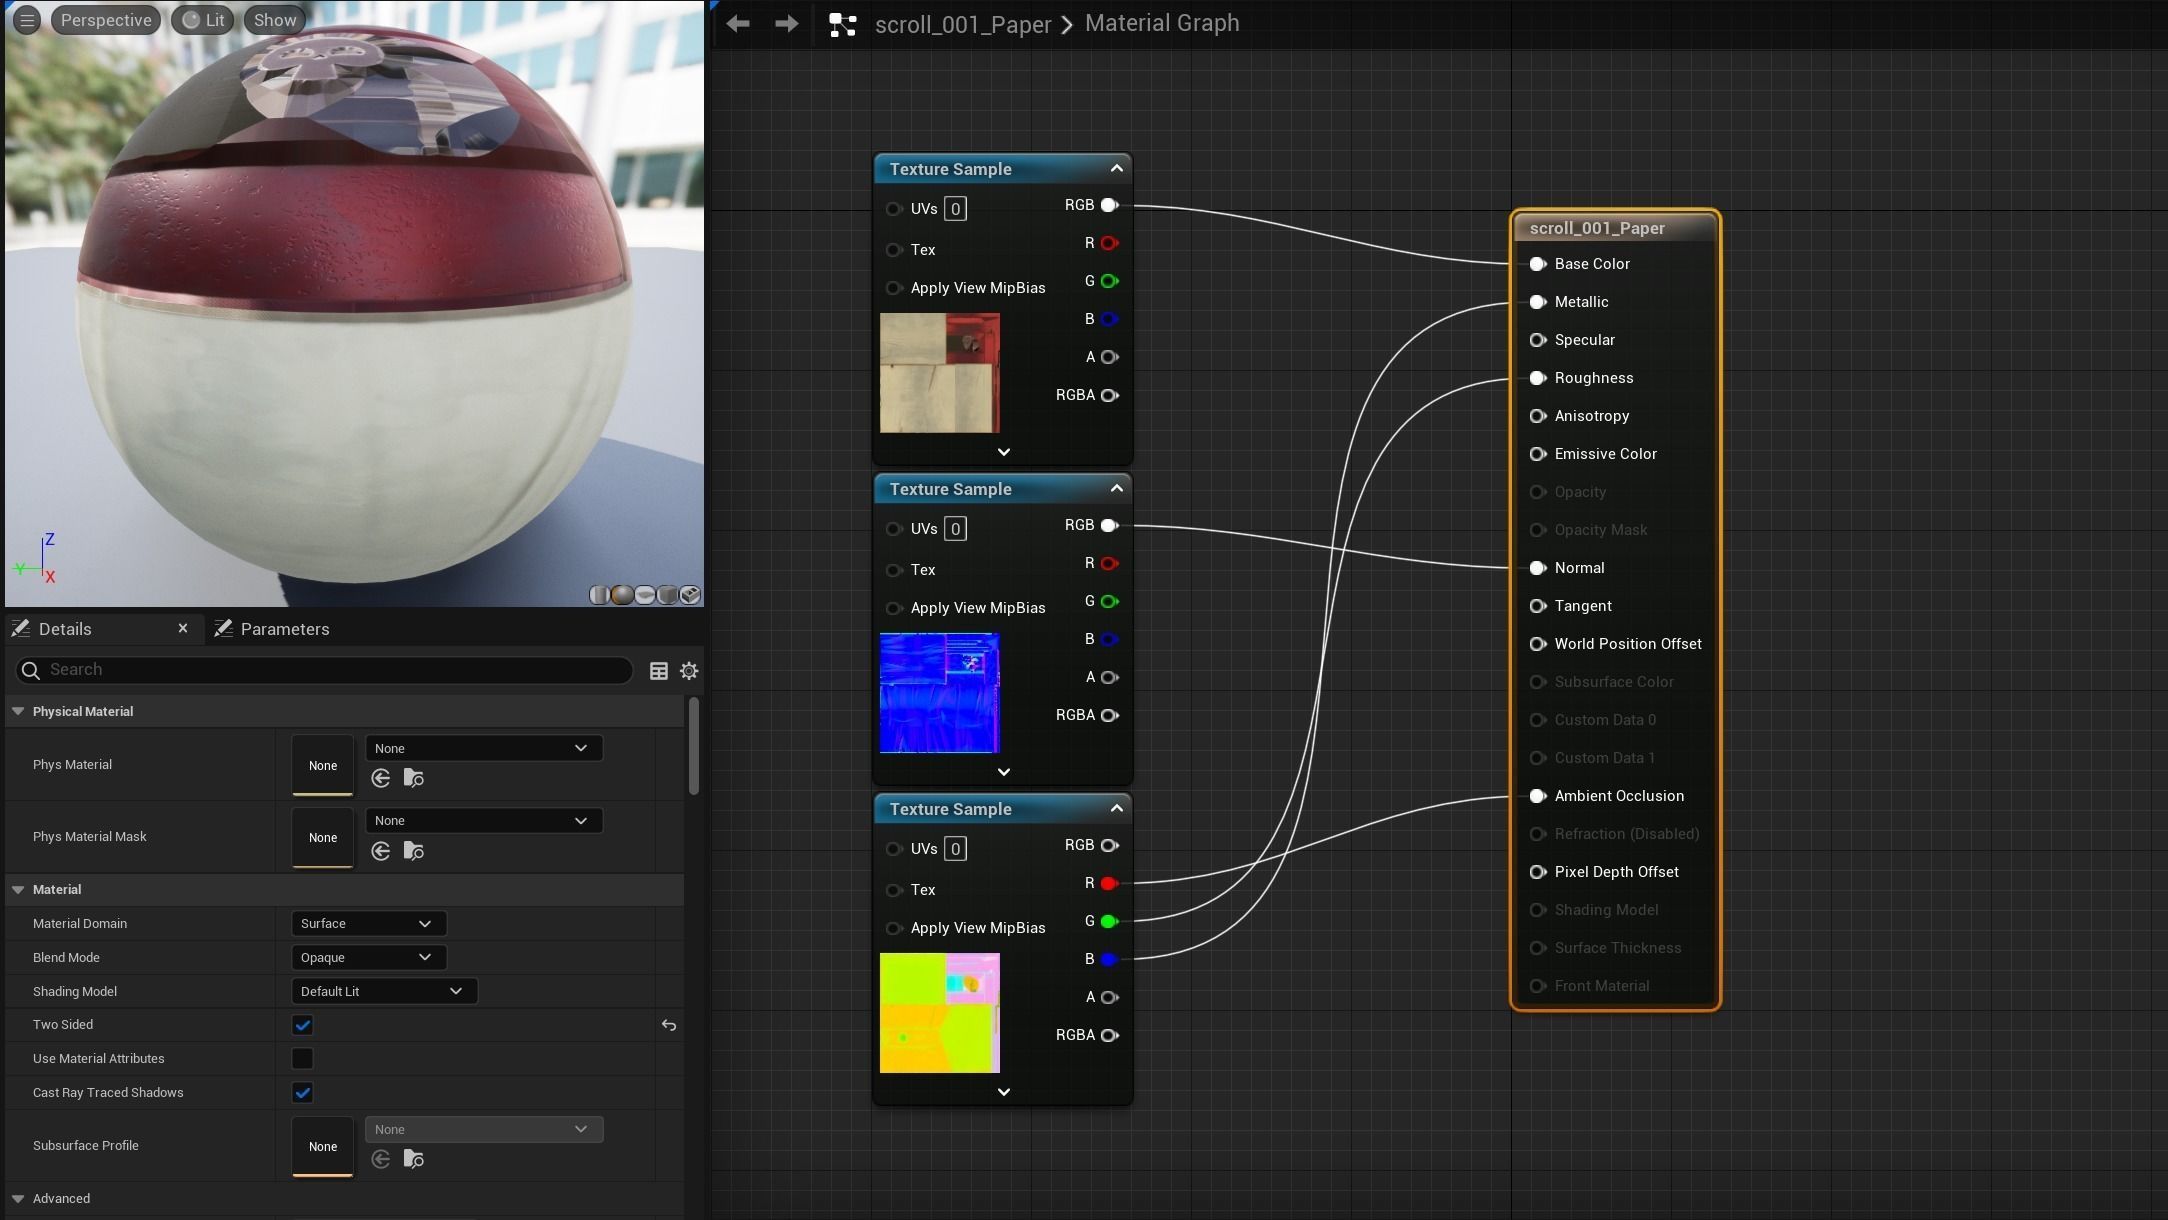Click the viewport hamburger options menu icon
The height and width of the screenshot is (1220, 2168).
coord(27,20)
